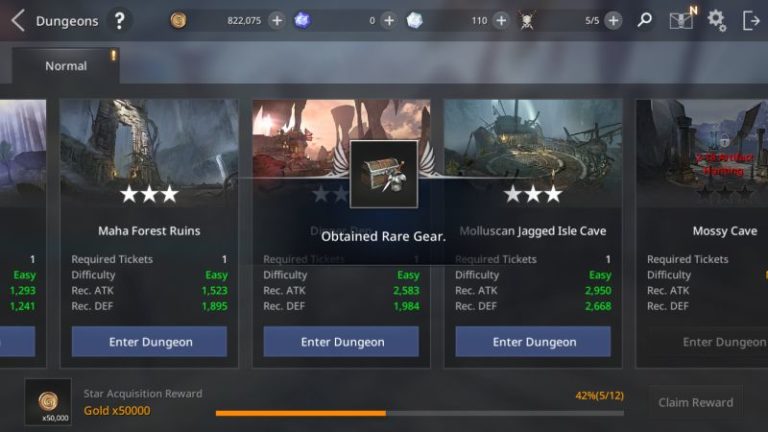The image size is (768, 432).
Task: Select the Maha Forest Ruins thumbnail image
Action: 149,153
